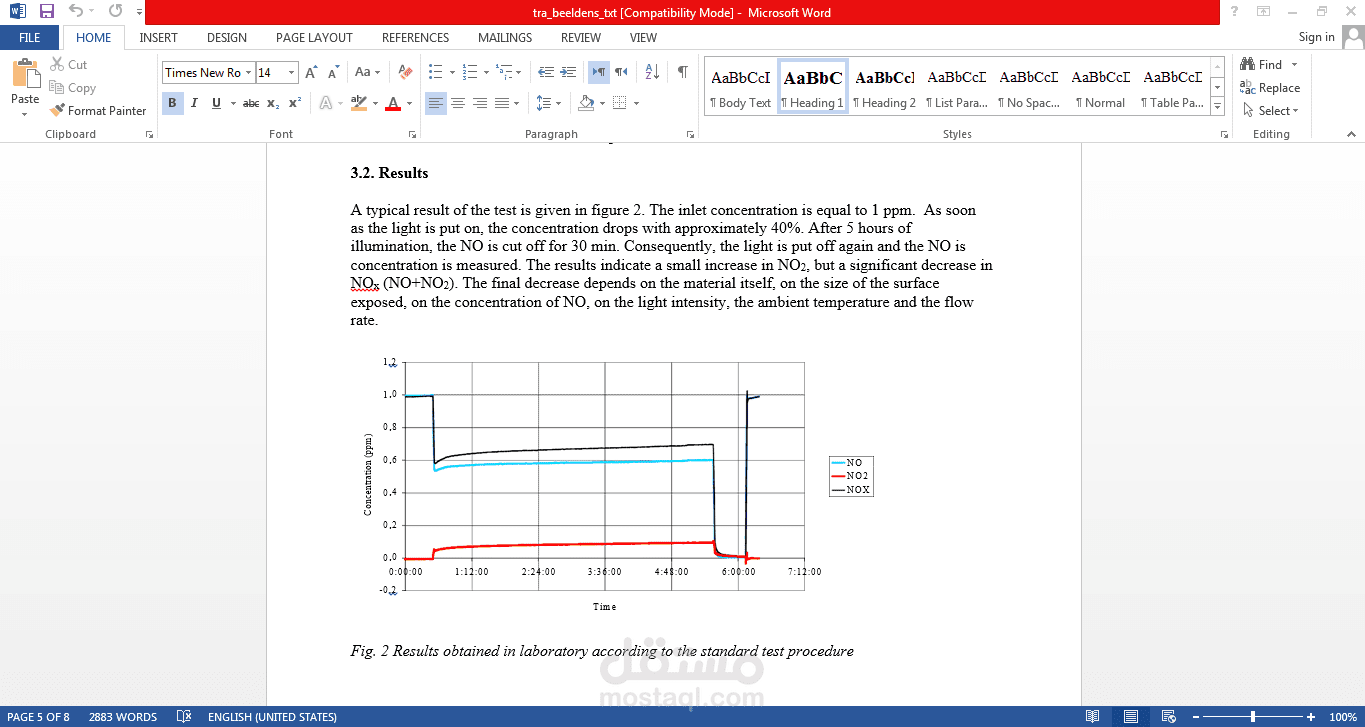
Task: Increase paragraph indent
Action: 569,72
